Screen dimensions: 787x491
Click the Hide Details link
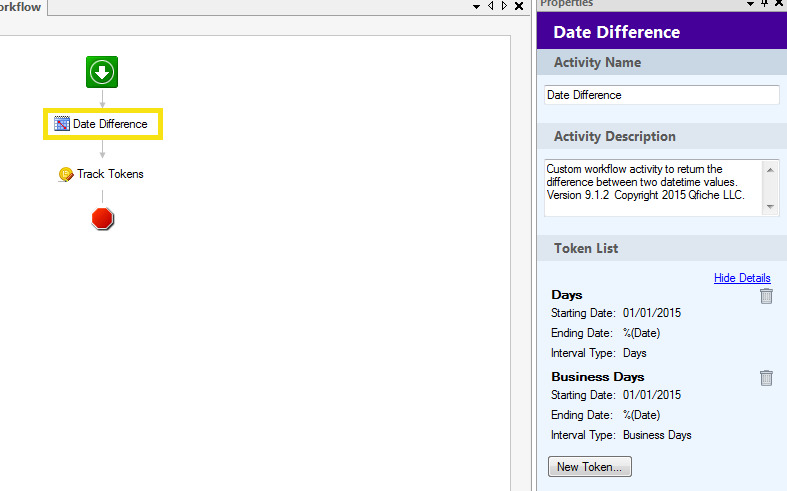tap(742, 278)
